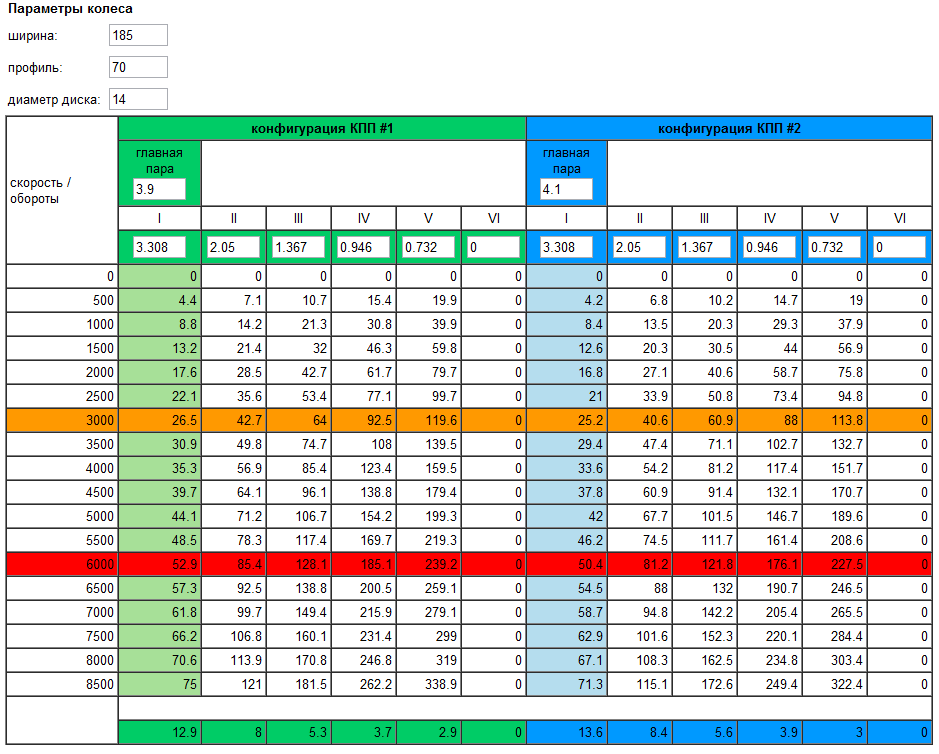Click the 8500 rpm row label
The height and width of the screenshot is (754, 939).
tap(62, 684)
